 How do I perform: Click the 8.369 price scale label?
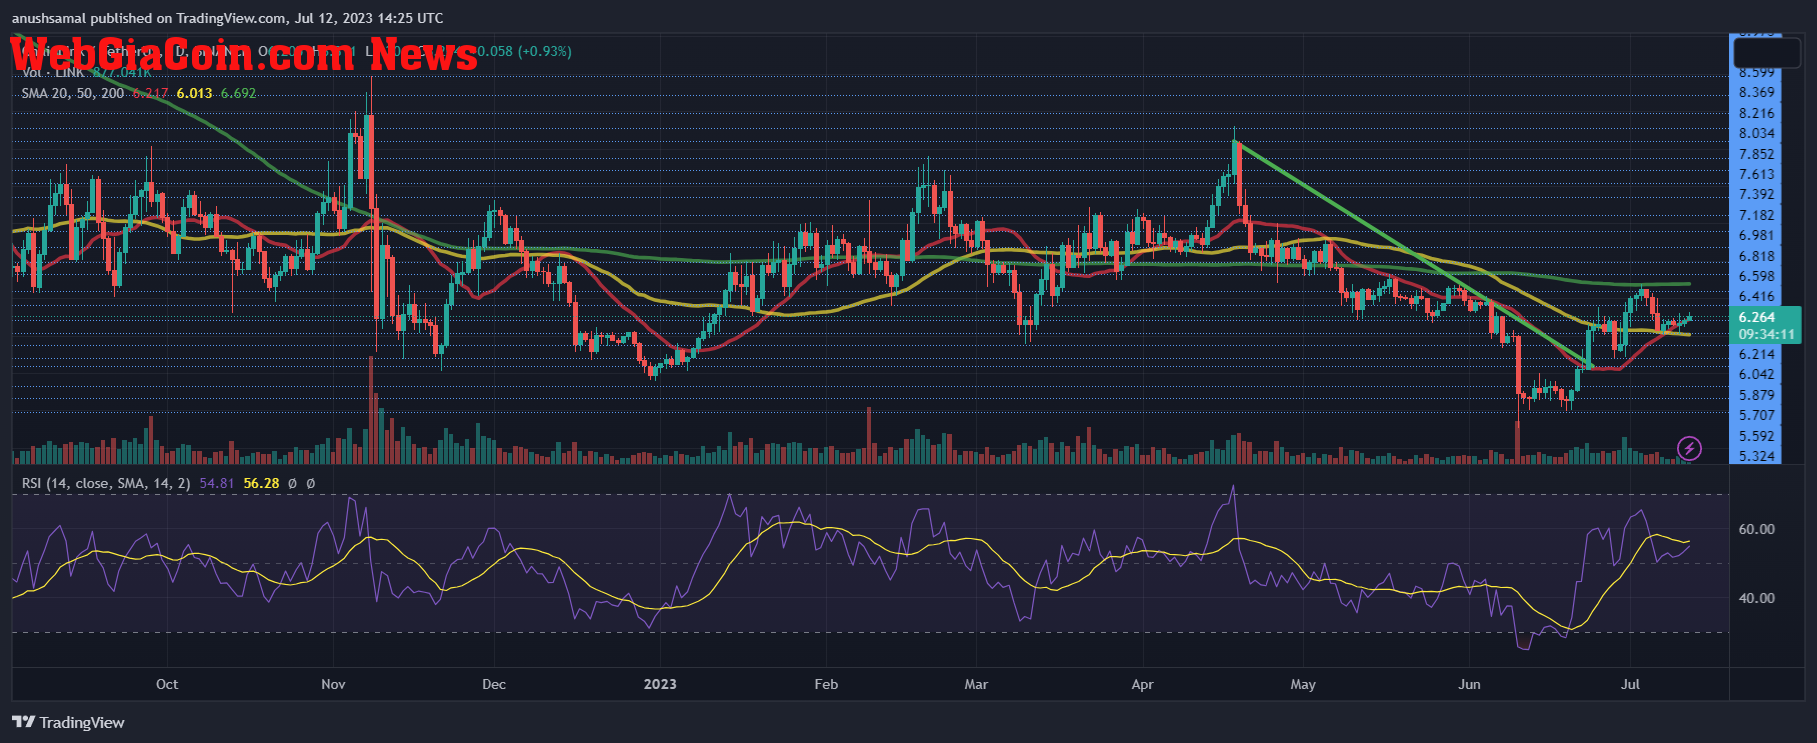tap(1757, 92)
